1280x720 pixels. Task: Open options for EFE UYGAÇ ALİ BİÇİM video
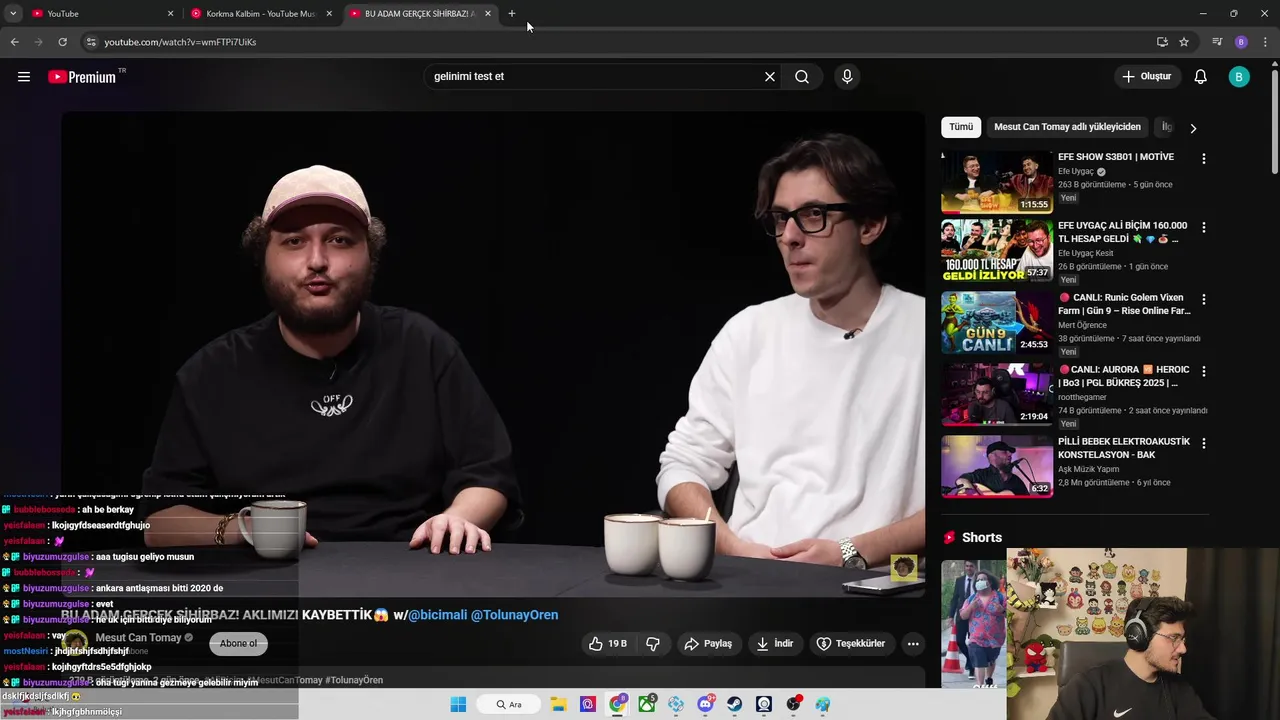point(1204,228)
